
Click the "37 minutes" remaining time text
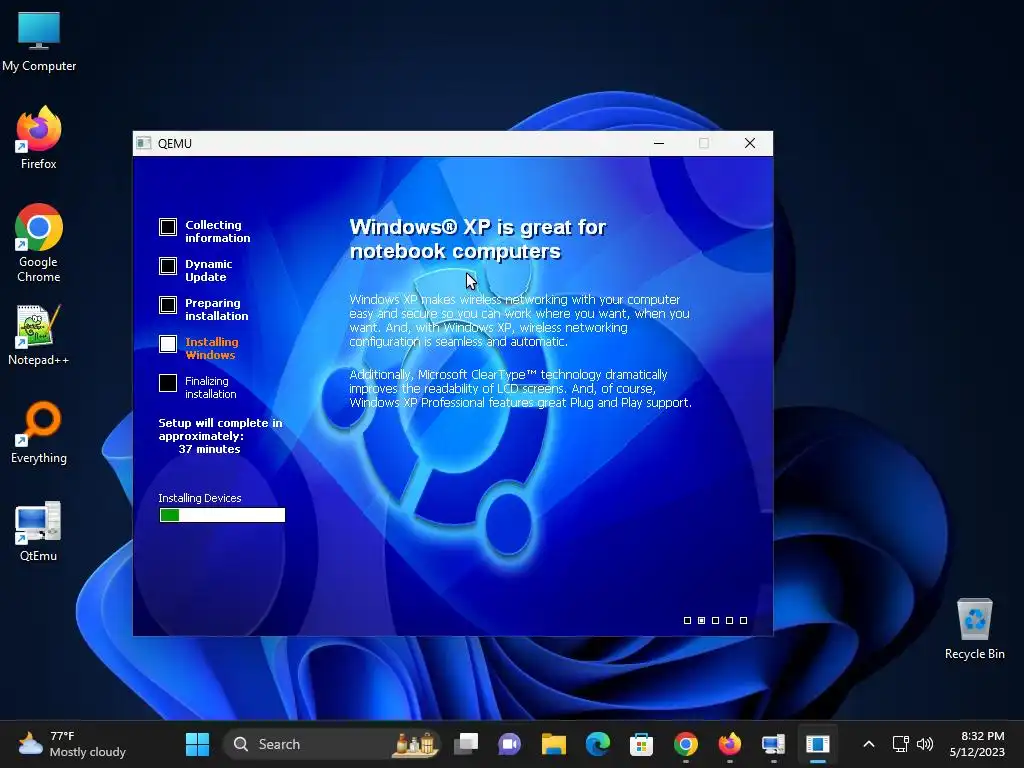pyautogui.click(x=210, y=449)
